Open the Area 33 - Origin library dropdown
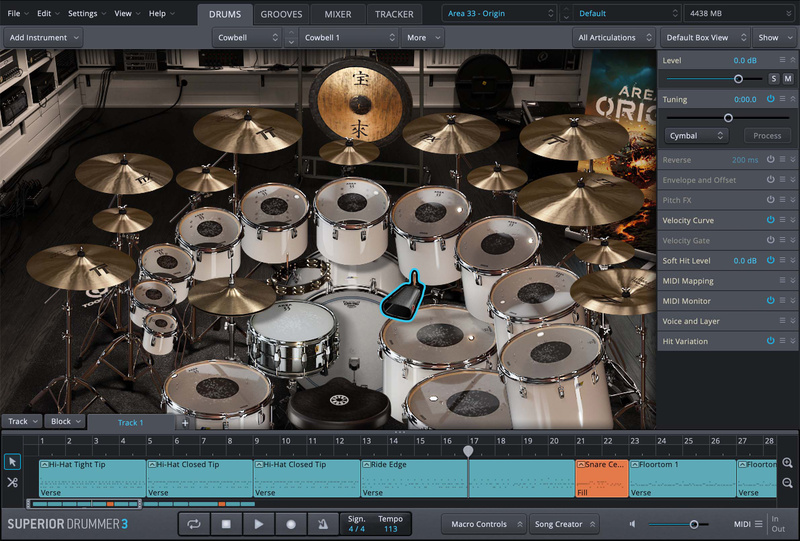 (499, 14)
